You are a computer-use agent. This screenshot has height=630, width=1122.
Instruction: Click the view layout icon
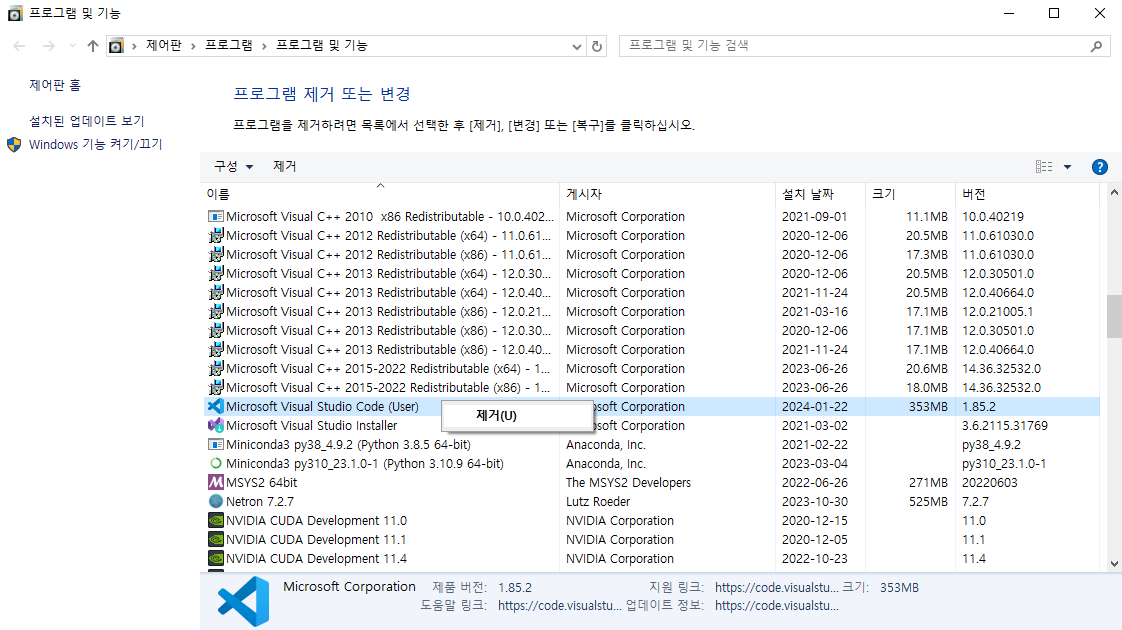click(1044, 167)
